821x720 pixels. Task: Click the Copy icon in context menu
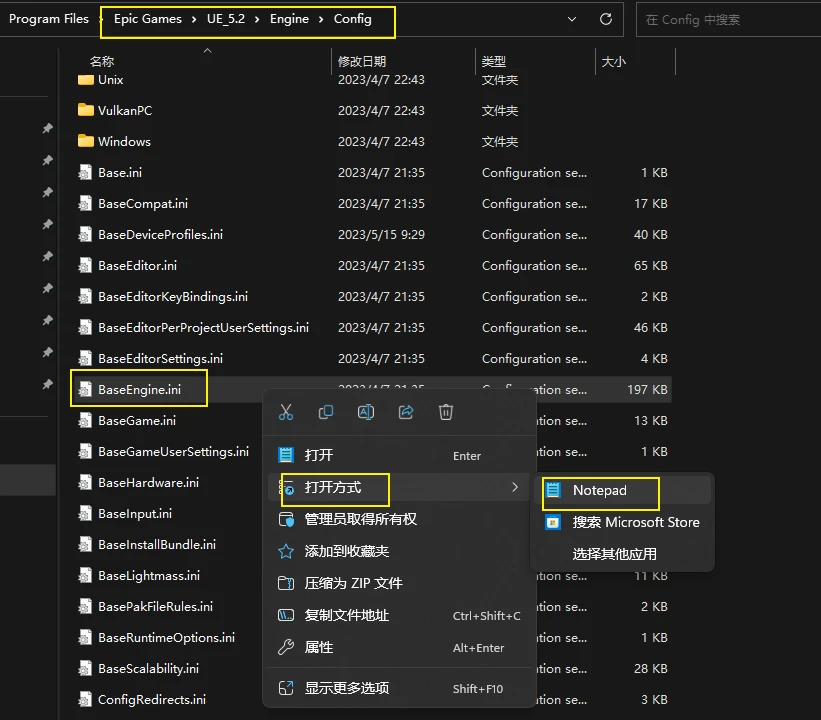tap(326, 412)
